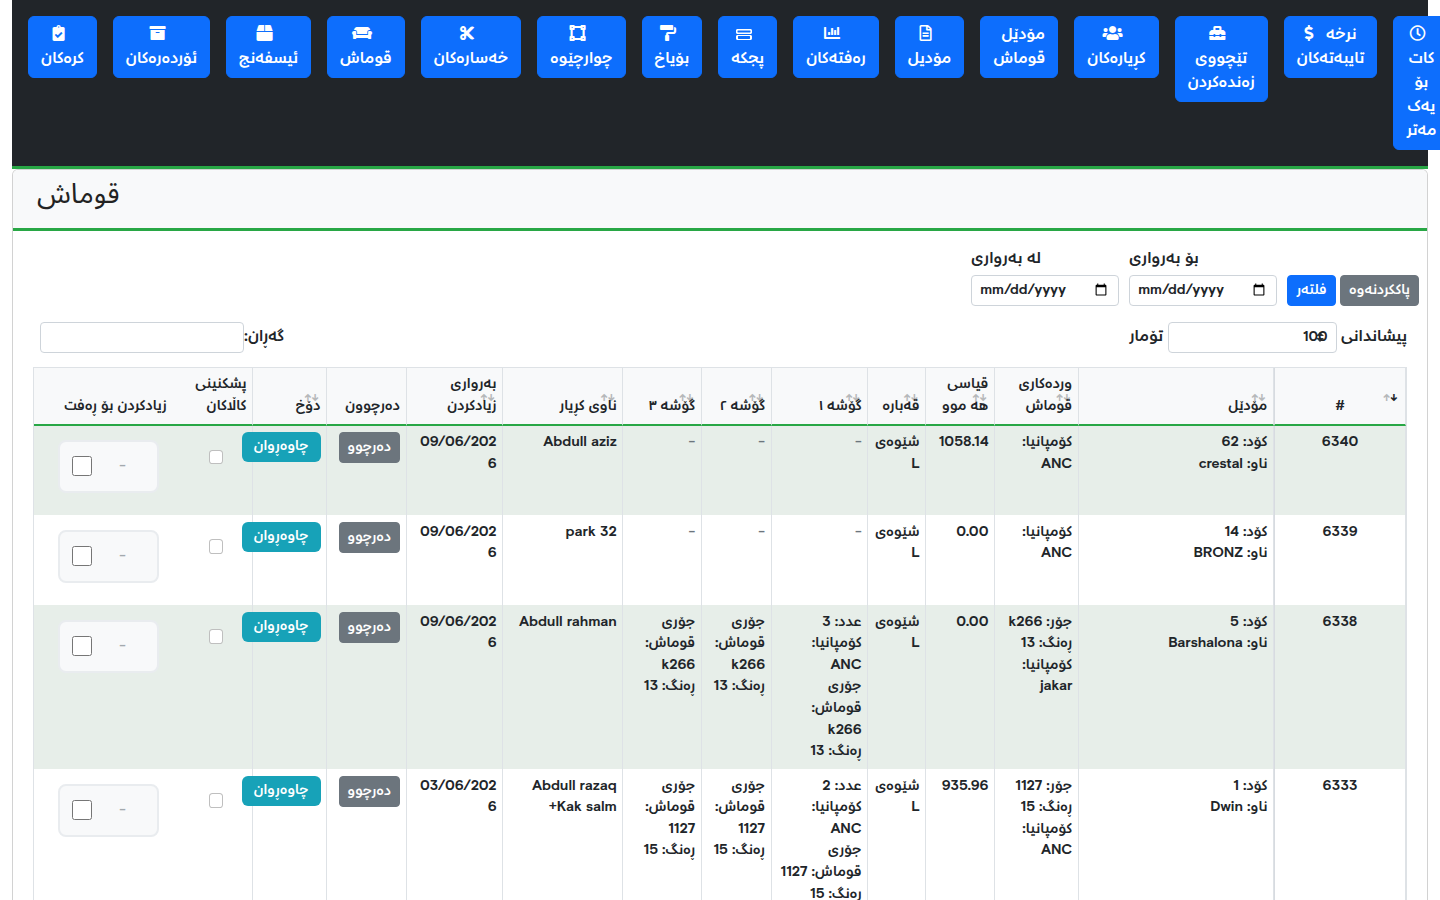Open تێچووی زەندەکردن toolbox nav button
Image resolution: width=1440 pixels, height=900 pixels.
(x=1221, y=59)
